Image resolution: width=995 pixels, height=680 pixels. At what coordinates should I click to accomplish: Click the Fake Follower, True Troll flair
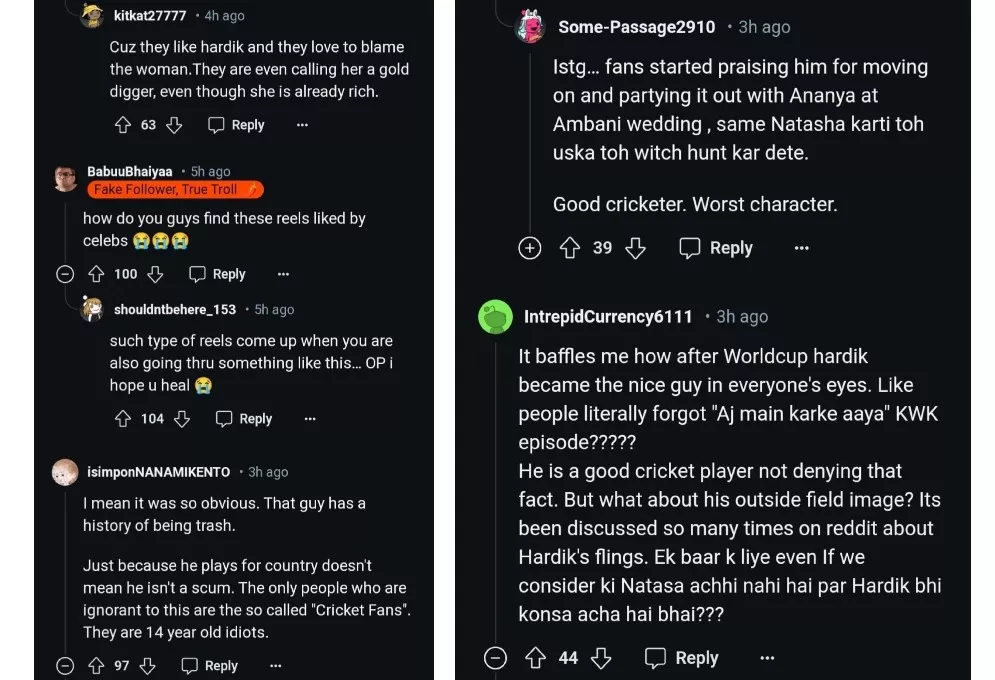click(175, 189)
